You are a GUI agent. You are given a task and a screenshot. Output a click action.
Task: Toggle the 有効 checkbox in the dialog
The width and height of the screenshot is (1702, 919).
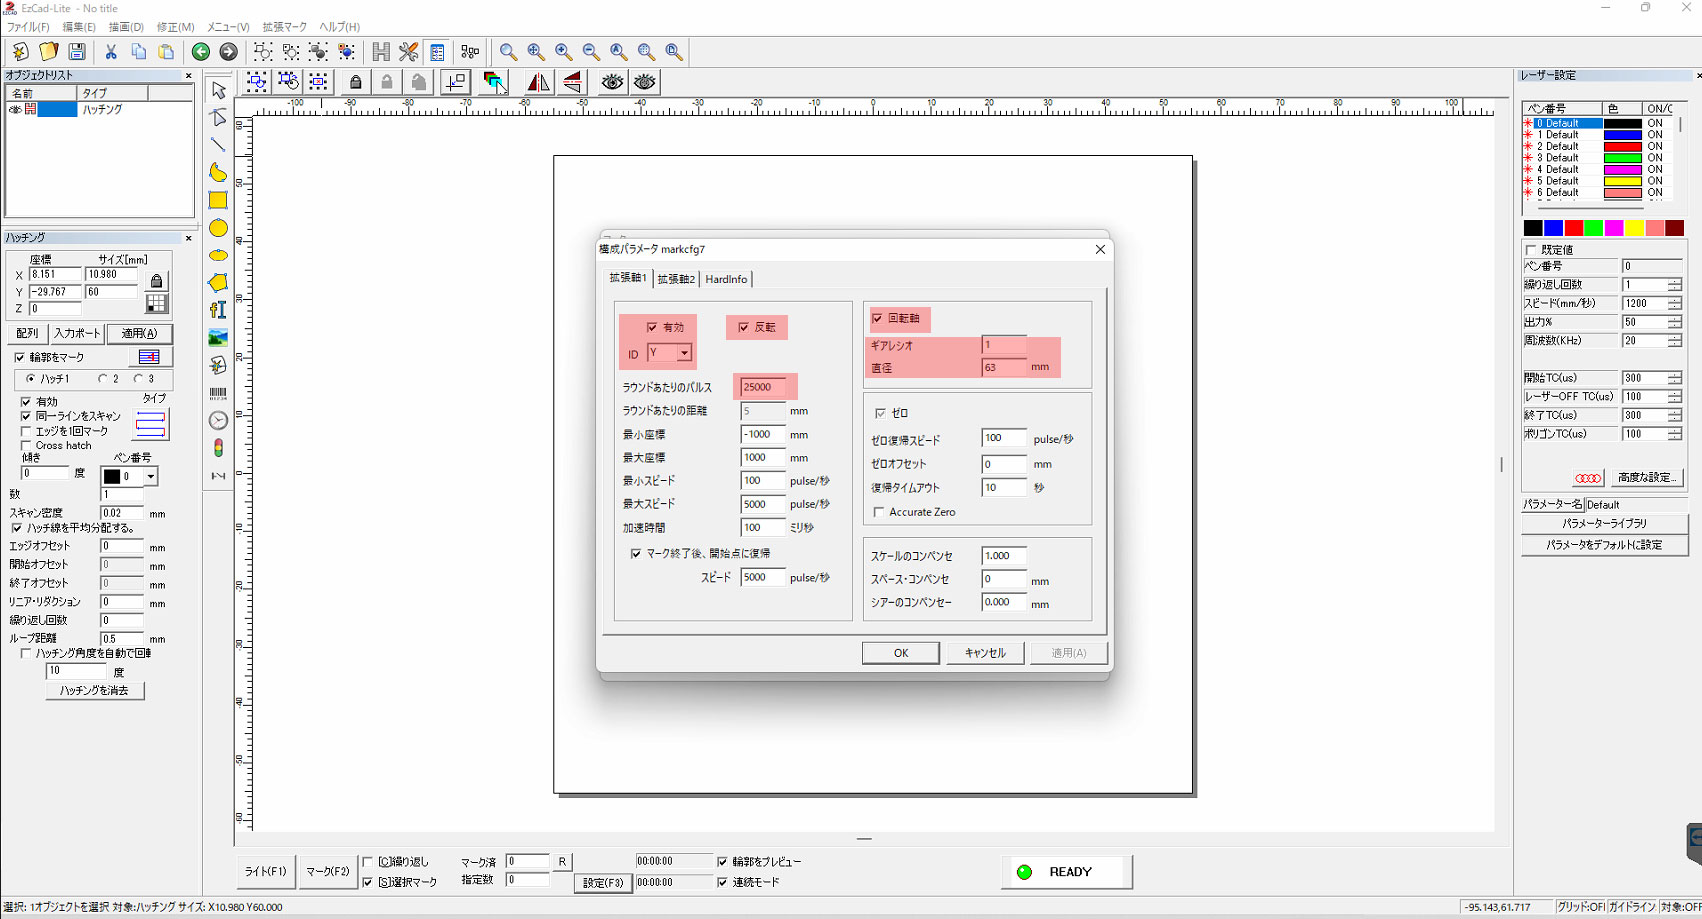coord(652,327)
